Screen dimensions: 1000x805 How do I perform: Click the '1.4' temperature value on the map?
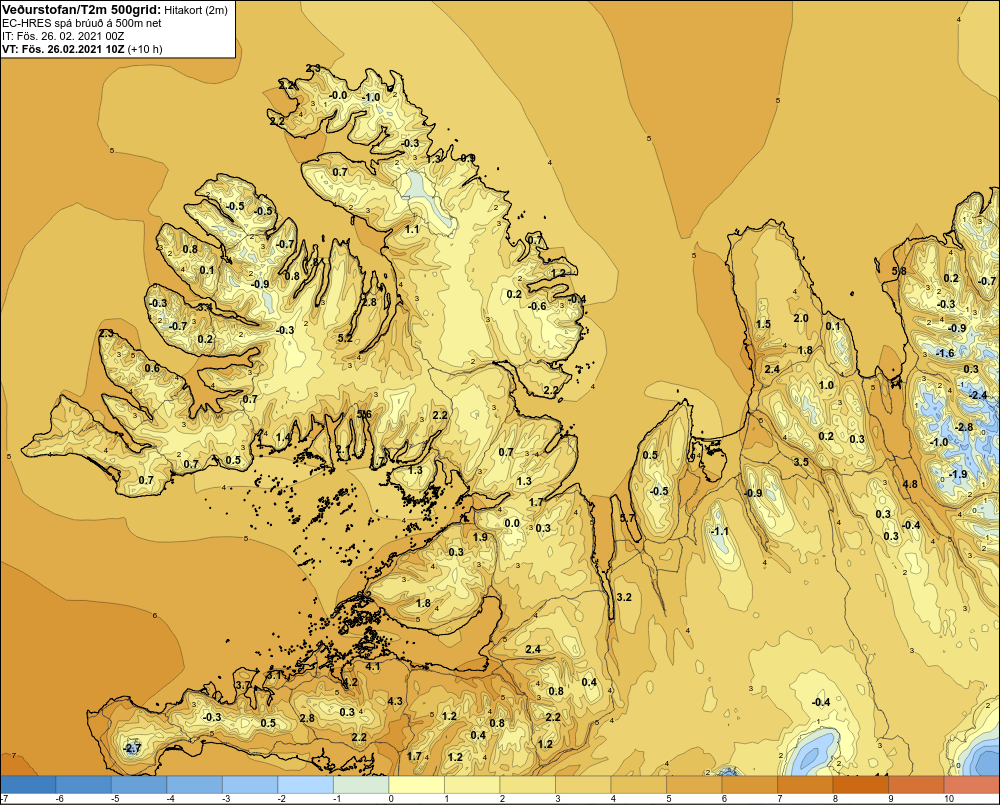pos(283,438)
